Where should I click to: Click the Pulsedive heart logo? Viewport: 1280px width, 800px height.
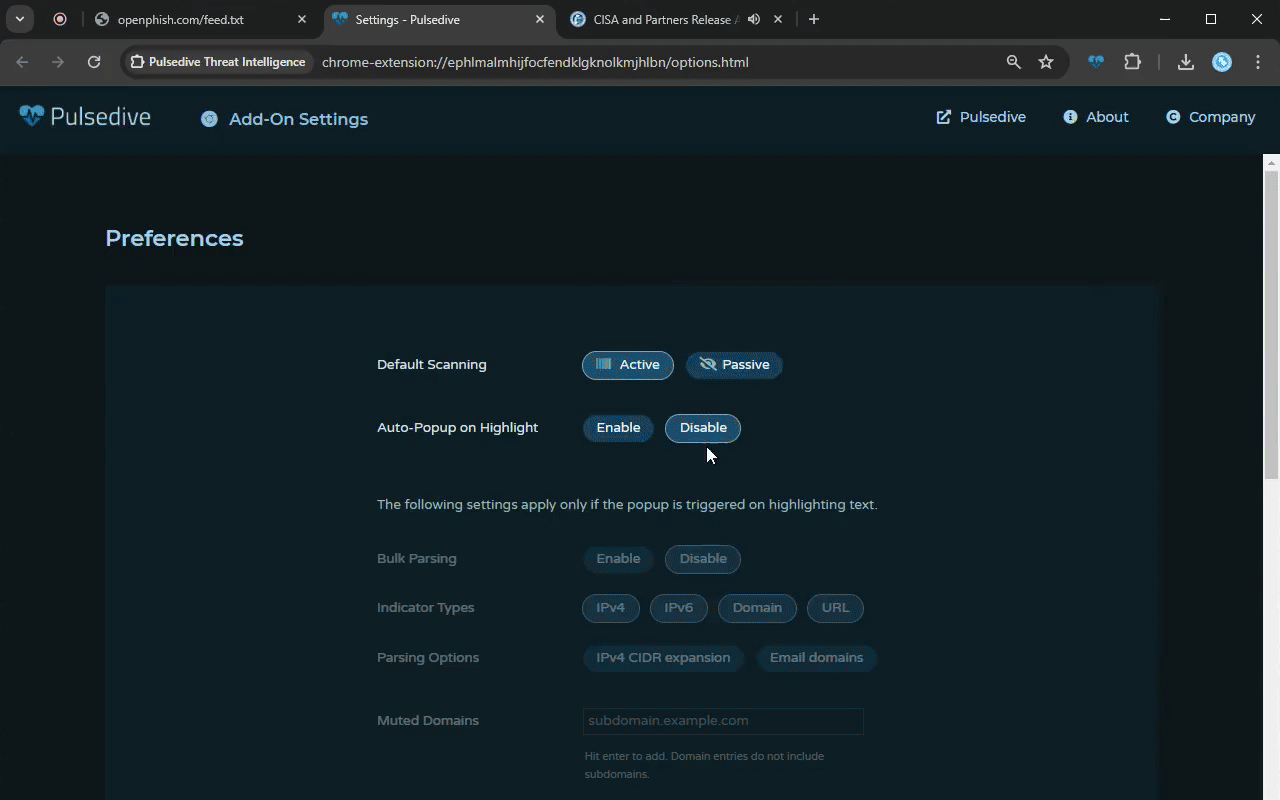32,116
